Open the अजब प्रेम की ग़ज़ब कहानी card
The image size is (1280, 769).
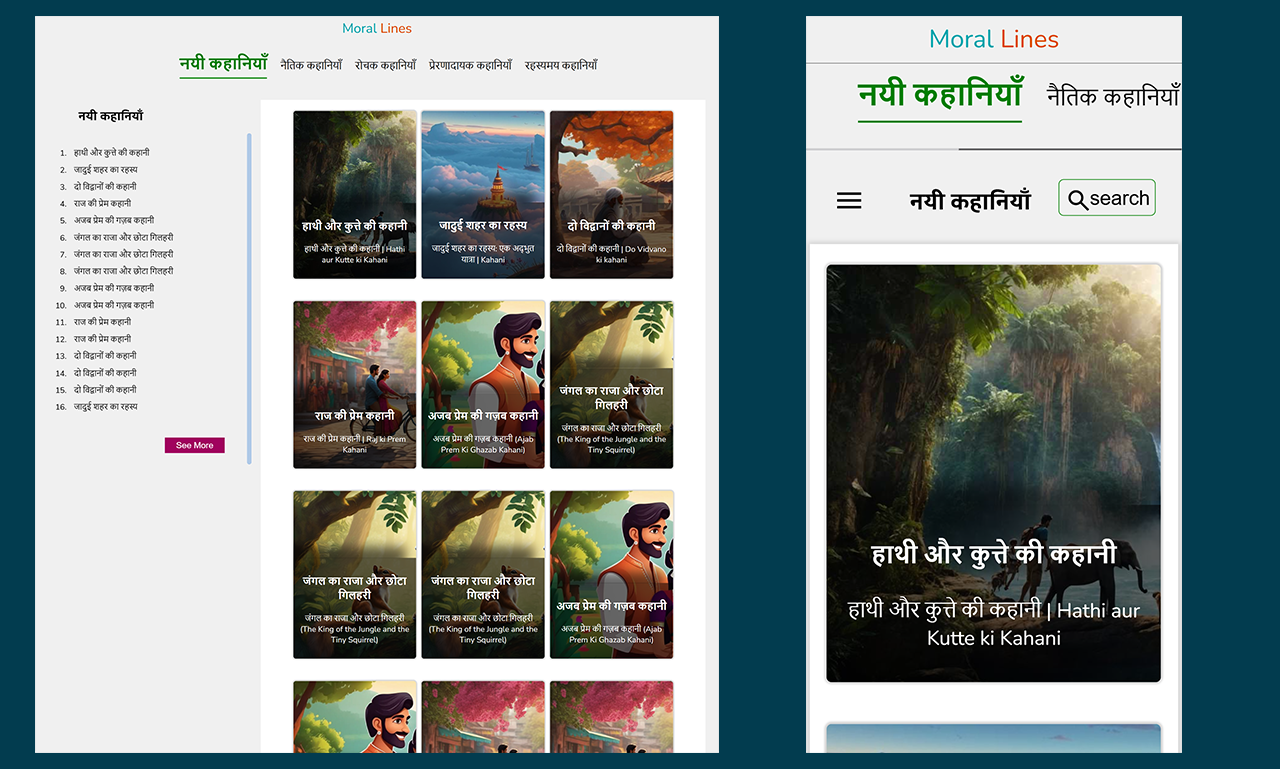(x=483, y=385)
